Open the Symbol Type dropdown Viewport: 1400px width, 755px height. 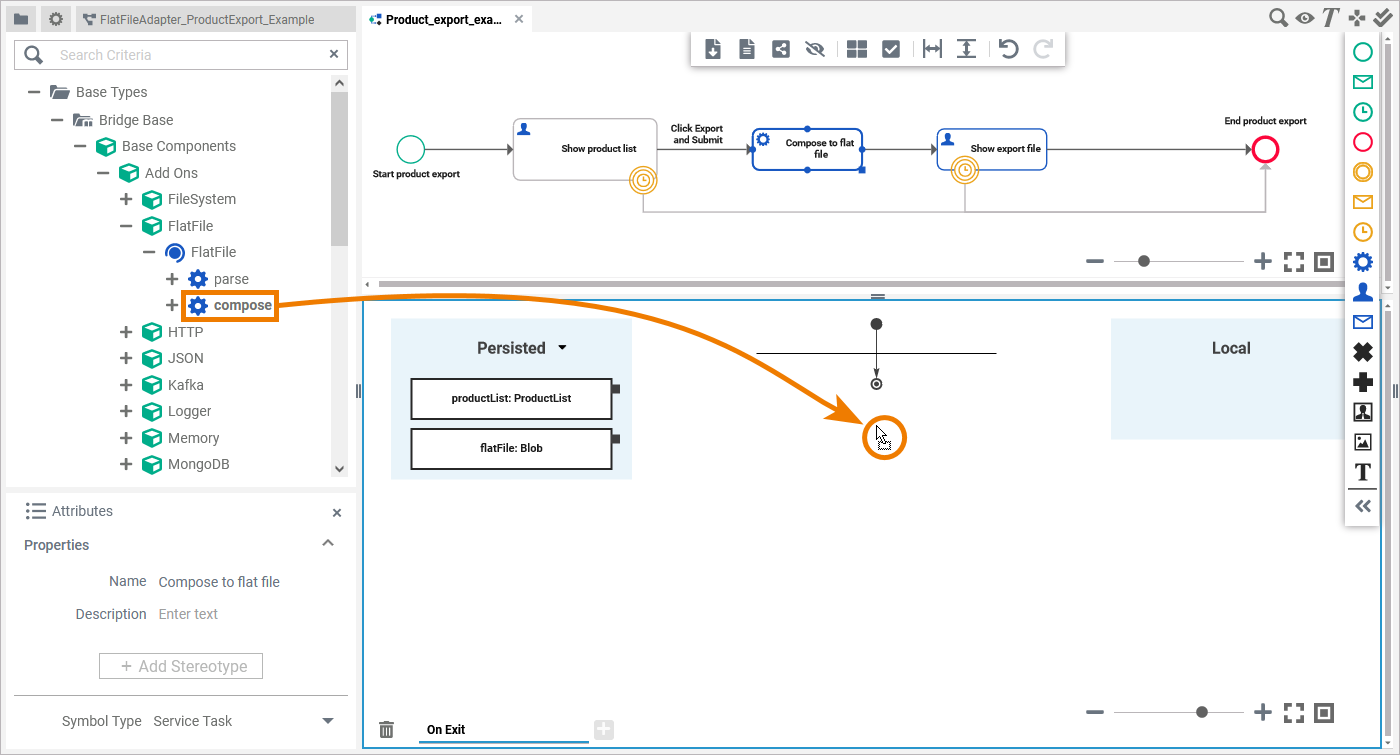[x=327, y=721]
